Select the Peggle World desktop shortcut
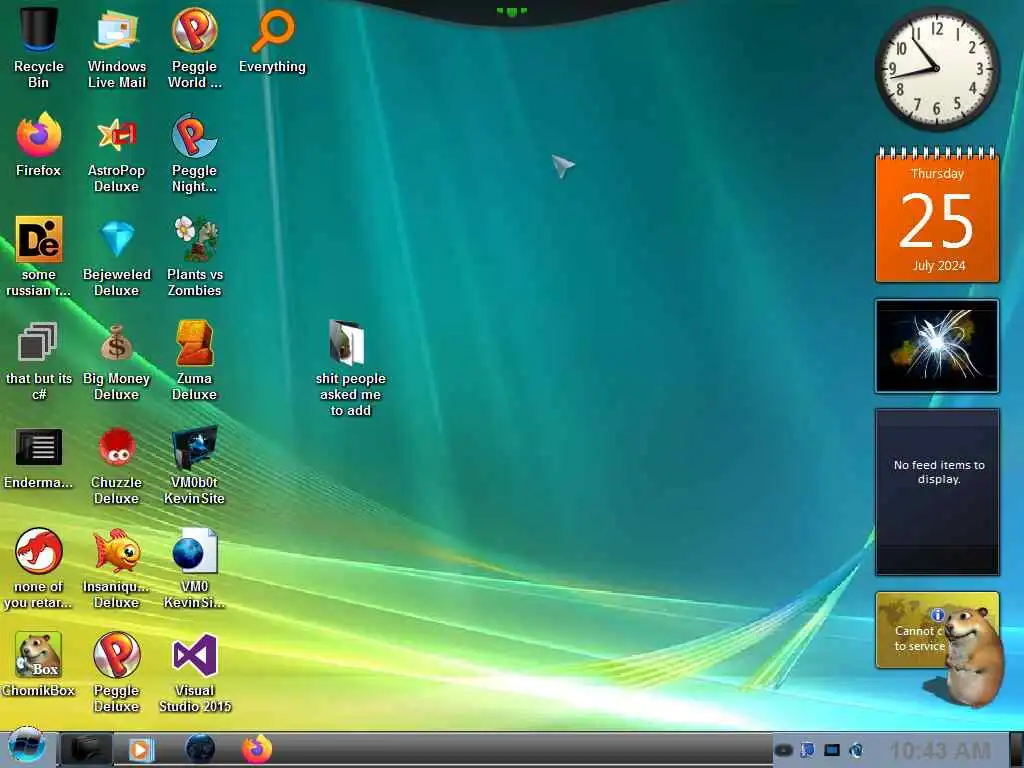This screenshot has width=1024, height=768. (195, 47)
